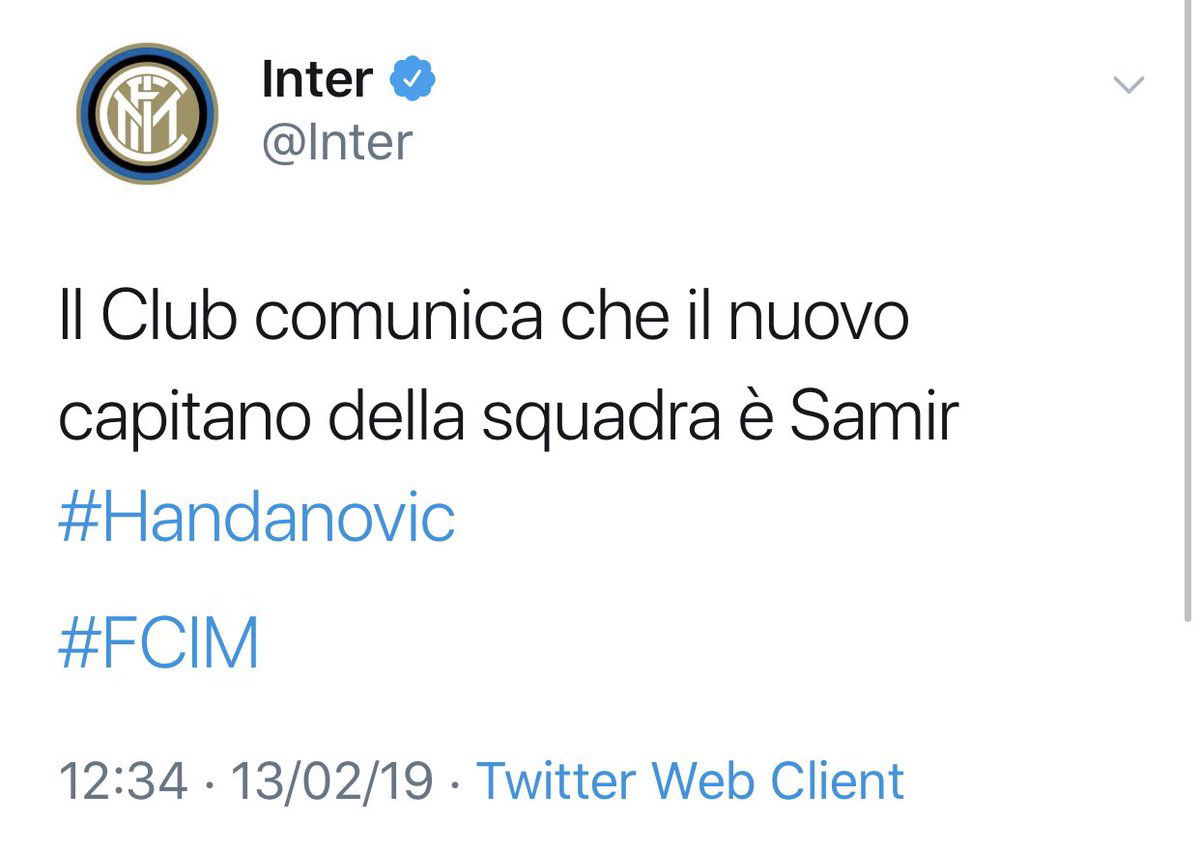Click the opening word "Il" of the tweet
The width and height of the screenshot is (1200, 850).
point(70,318)
